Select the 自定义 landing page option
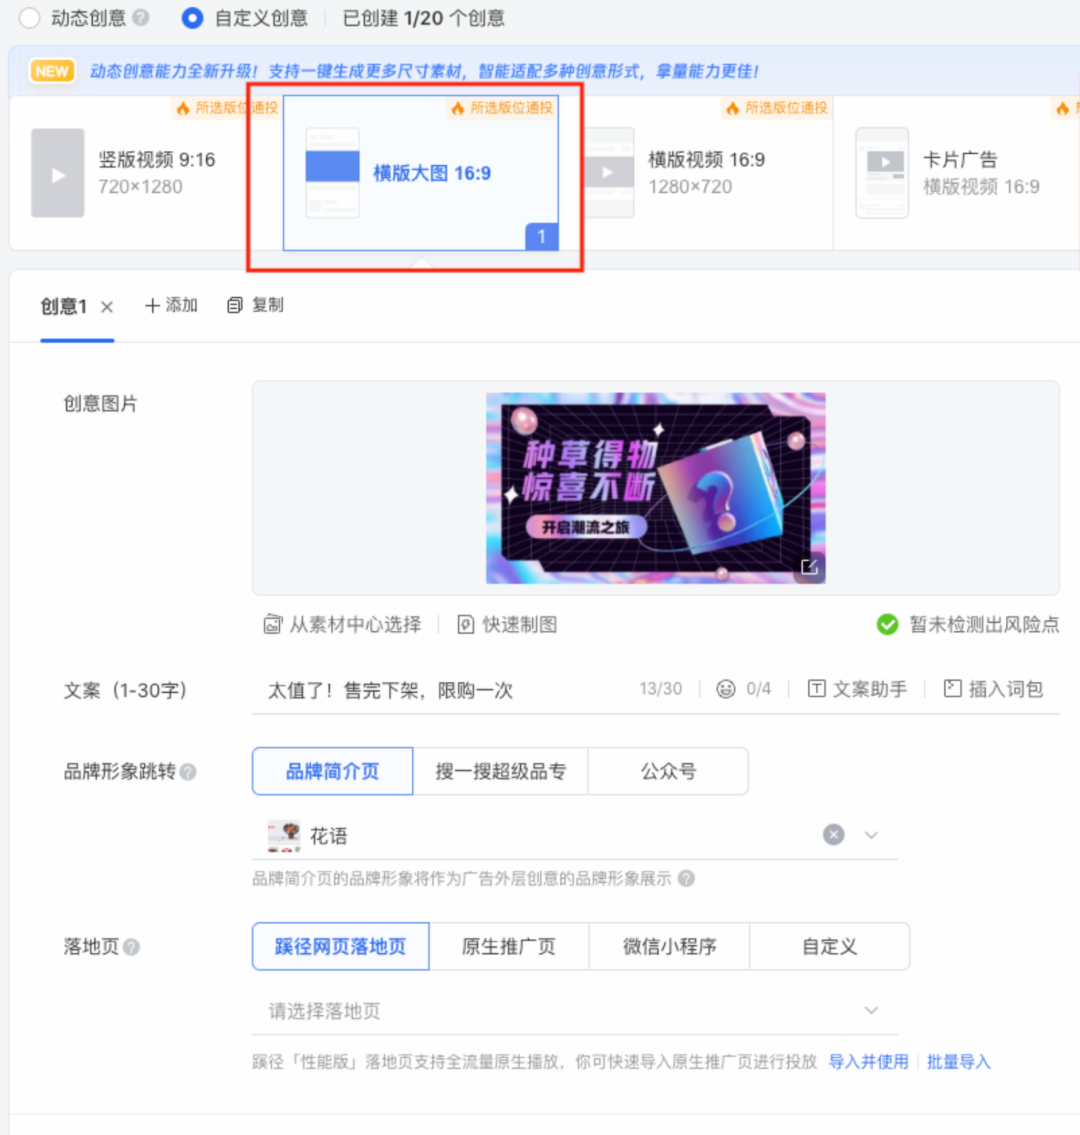The width and height of the screenshot is (1080, 1135). pos(830,946)
